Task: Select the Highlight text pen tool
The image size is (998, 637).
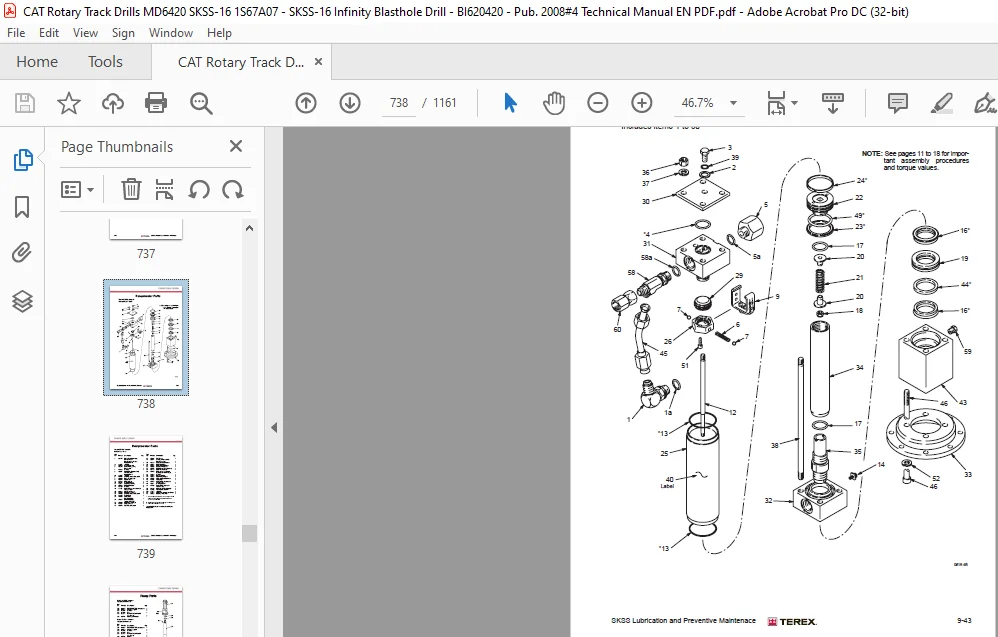Action: (x=941, y=102)
